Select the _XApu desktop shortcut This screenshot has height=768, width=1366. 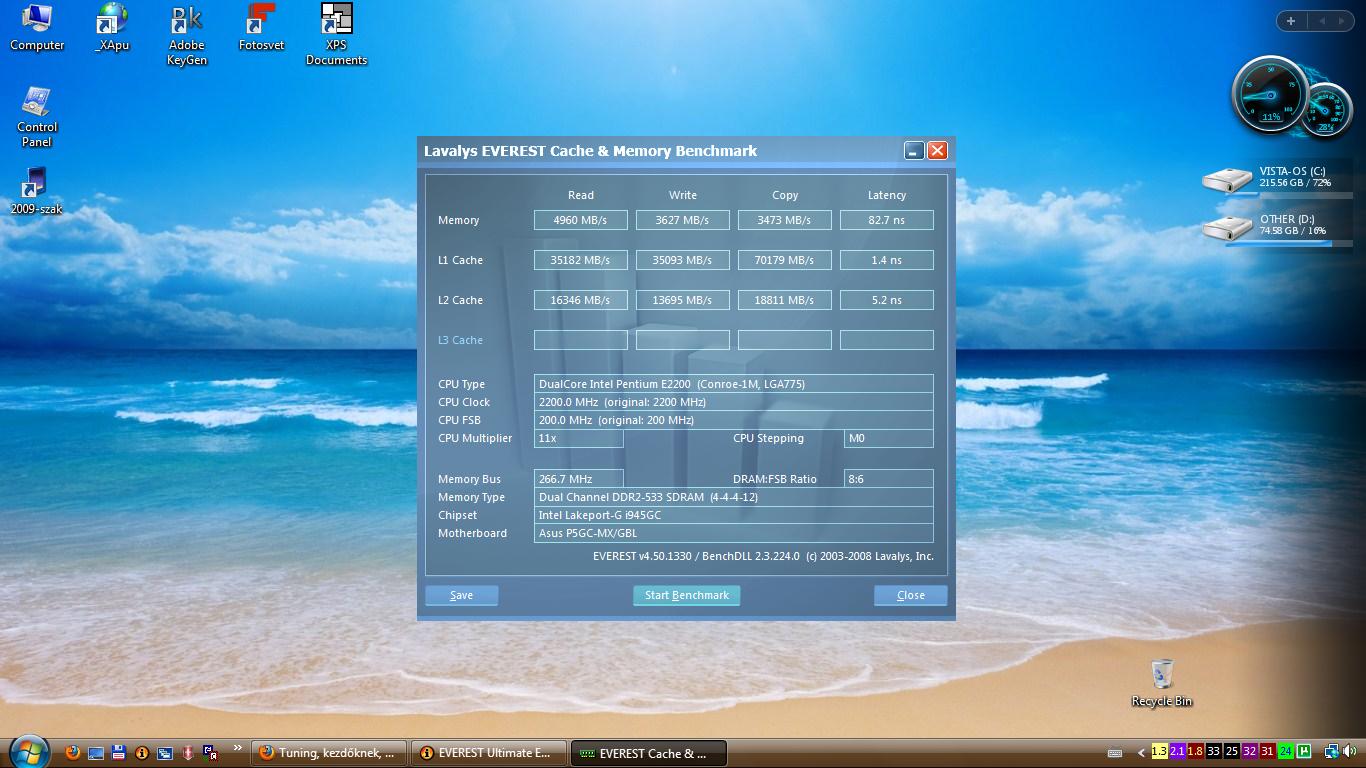112,27
